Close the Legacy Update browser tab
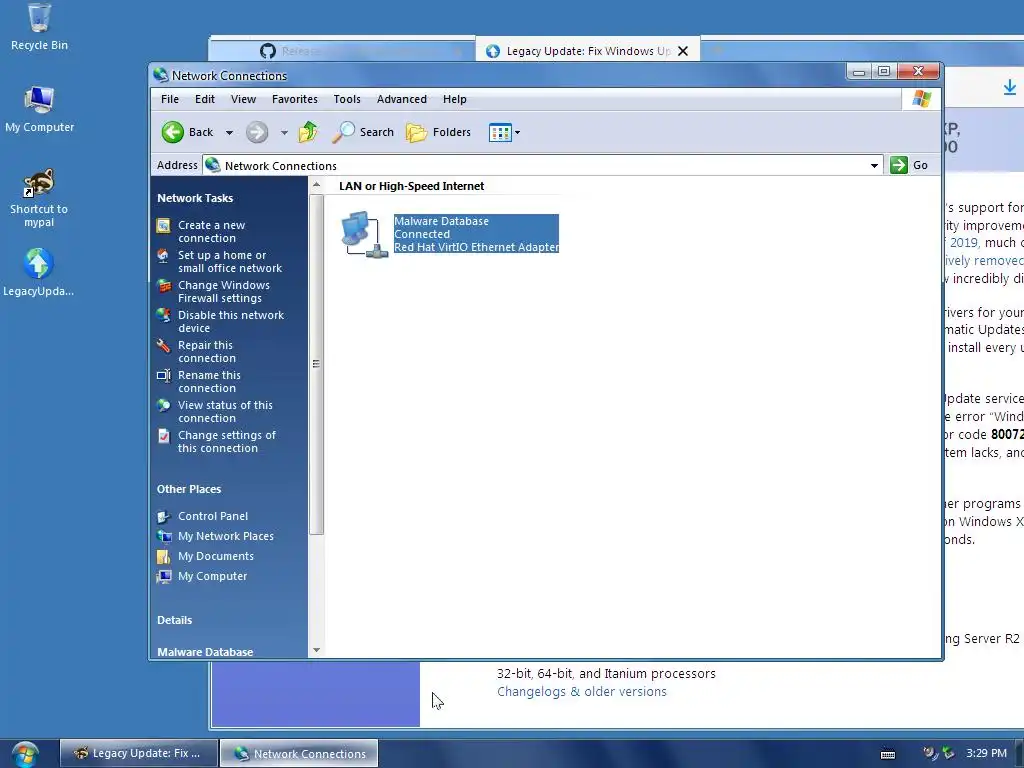Screen dimensions: 1024x768 click(682, 51)
